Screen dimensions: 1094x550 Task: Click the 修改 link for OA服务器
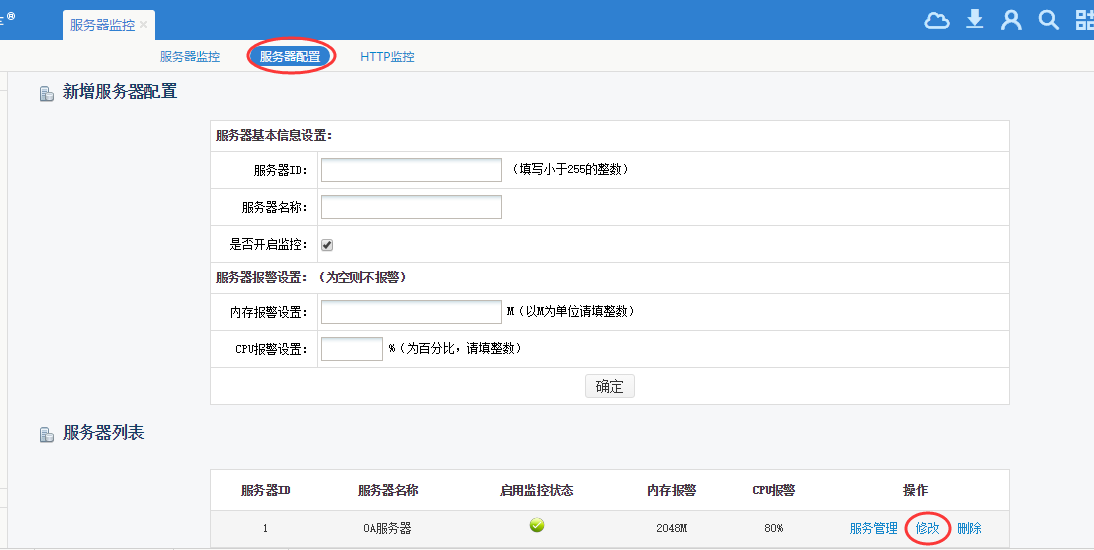point(927,528)
